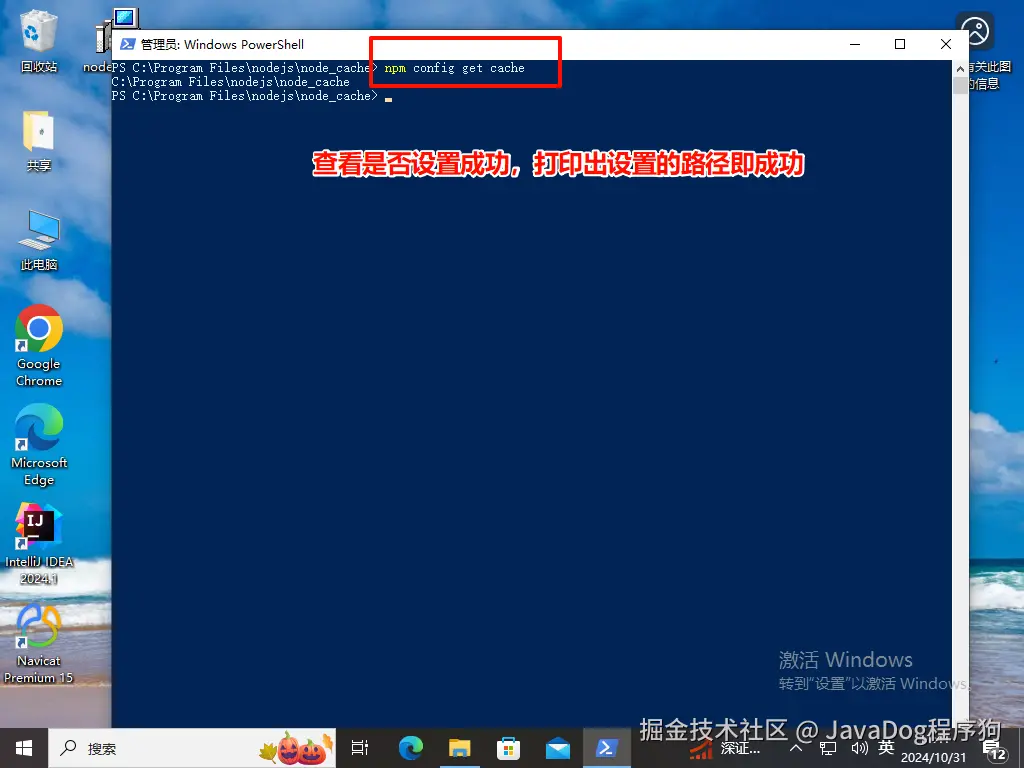Screen dimensions: 1024x768
Task: Click the Windows spotlight picture info icon
Action: [x=975, y=31]
